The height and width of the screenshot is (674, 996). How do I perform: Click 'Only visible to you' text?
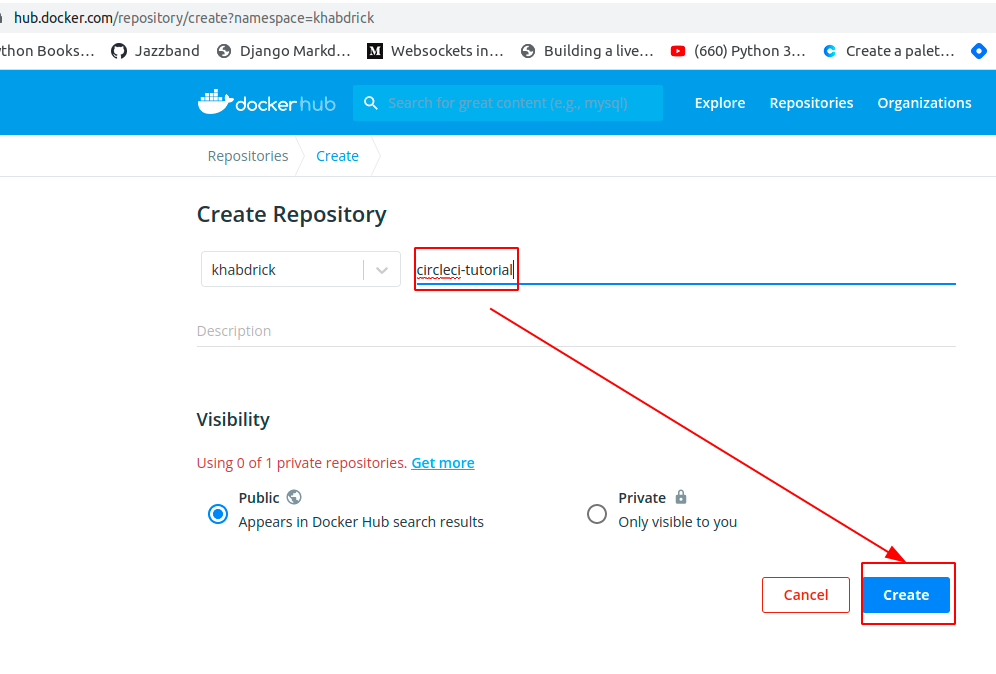(x=678, y=522)
